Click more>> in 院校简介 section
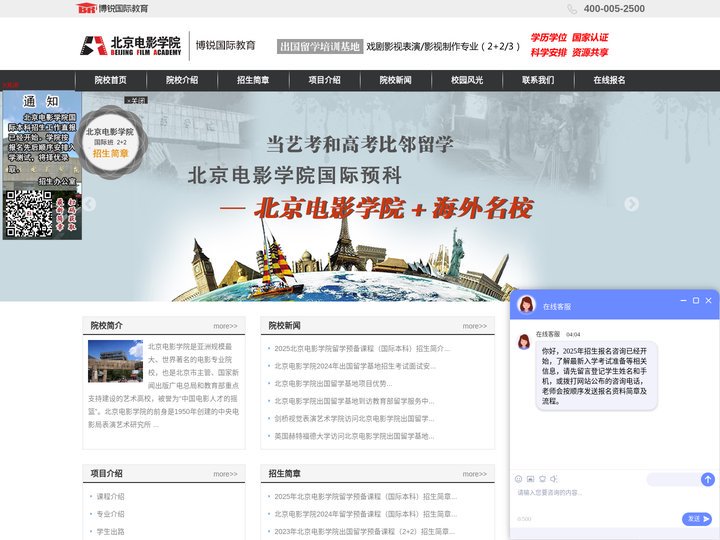 click(x=225, y=326)
